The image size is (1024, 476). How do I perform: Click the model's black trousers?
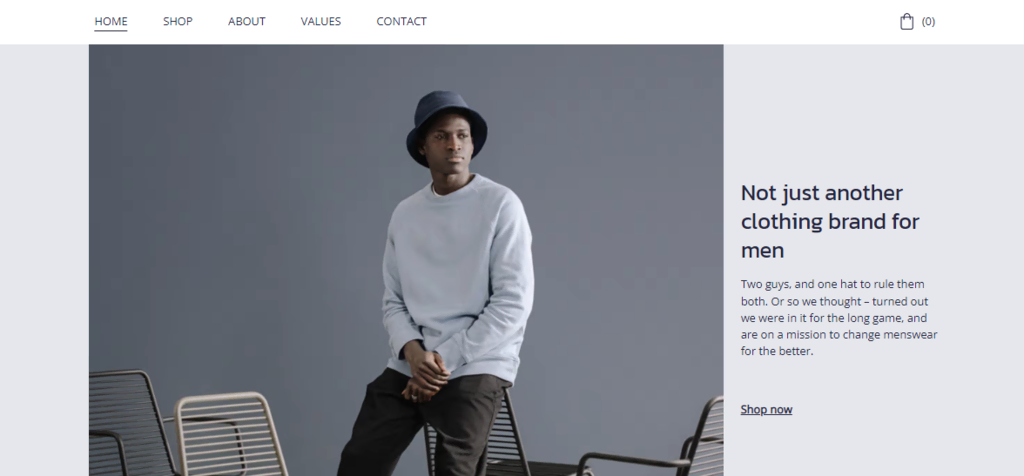pos(424,423)
